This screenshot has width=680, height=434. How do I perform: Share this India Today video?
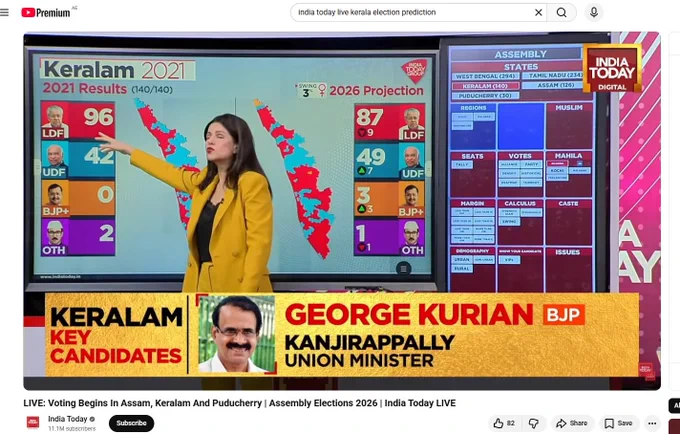tap(572, 424)
